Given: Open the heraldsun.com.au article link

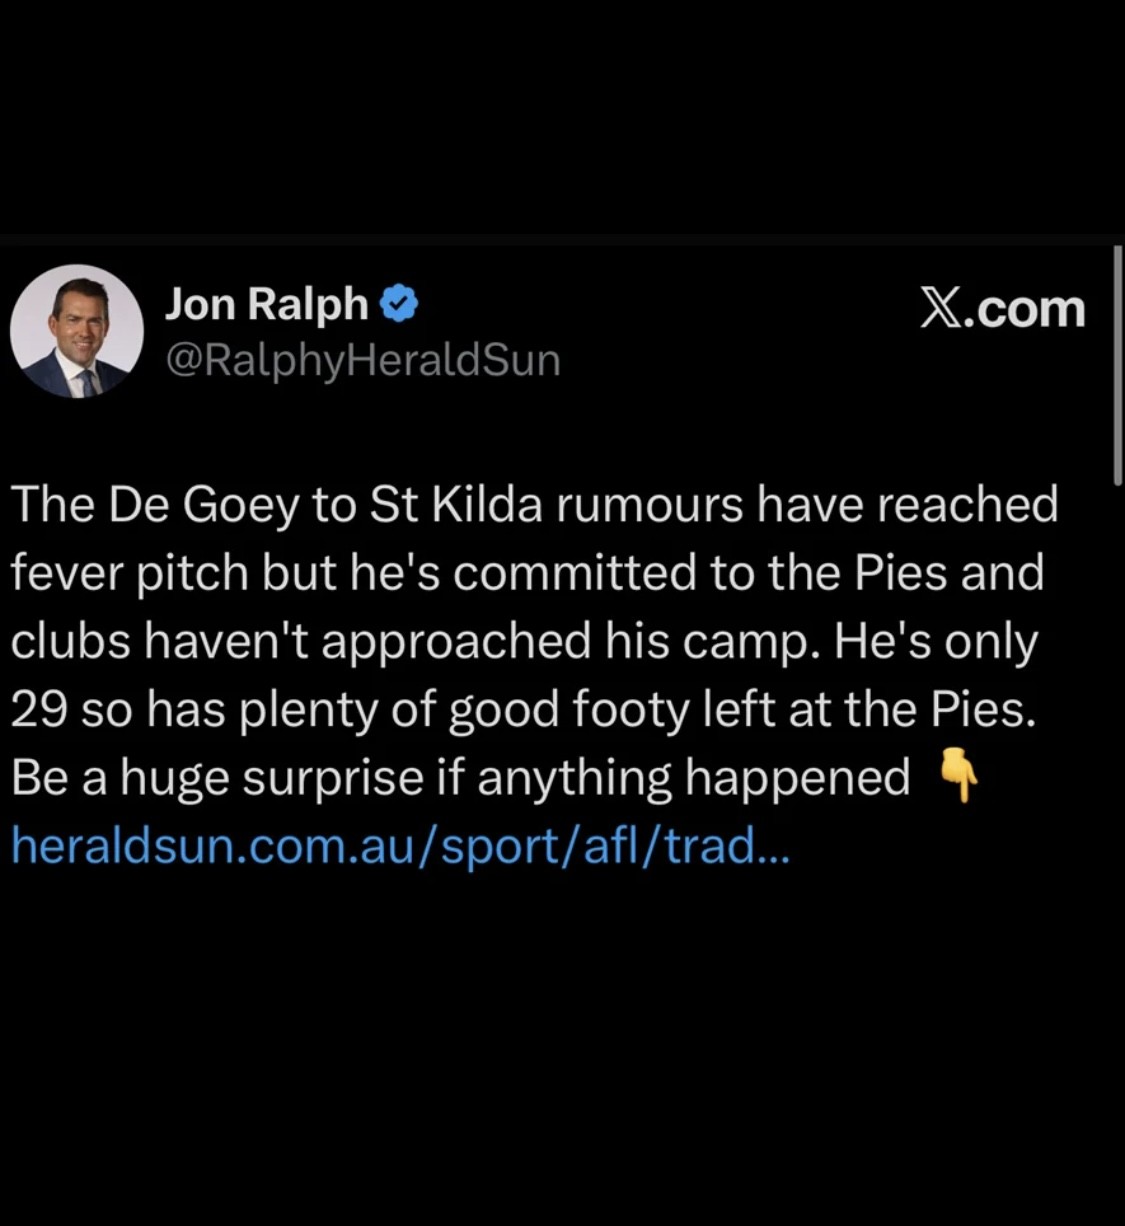Looking at the screenshot, I should coord(400,847).
